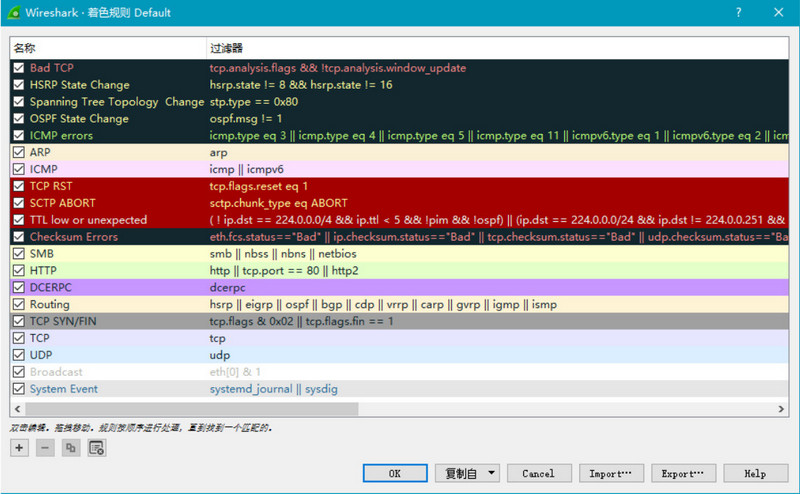
Task: Click the 名称 column header
Action: coord(108,48)
